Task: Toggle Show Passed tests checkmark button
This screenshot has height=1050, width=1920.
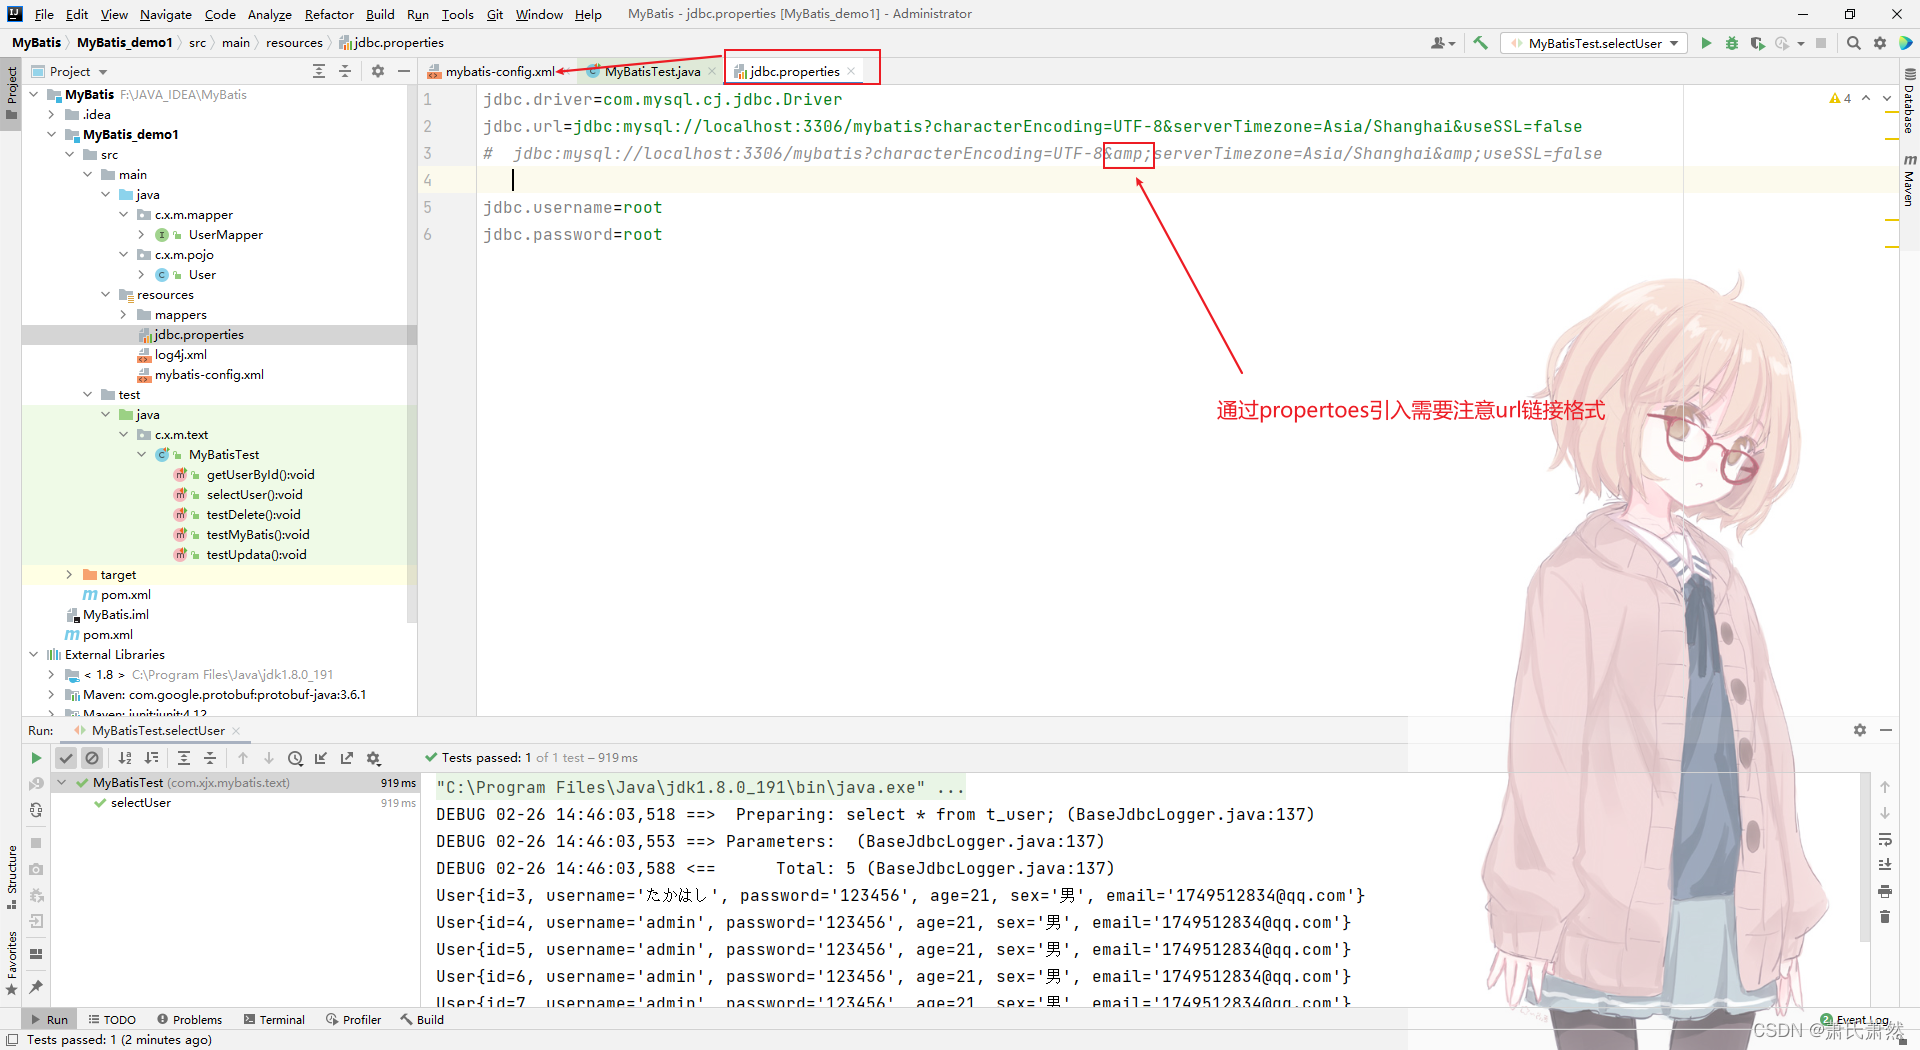Action: [x=66, y=758]
